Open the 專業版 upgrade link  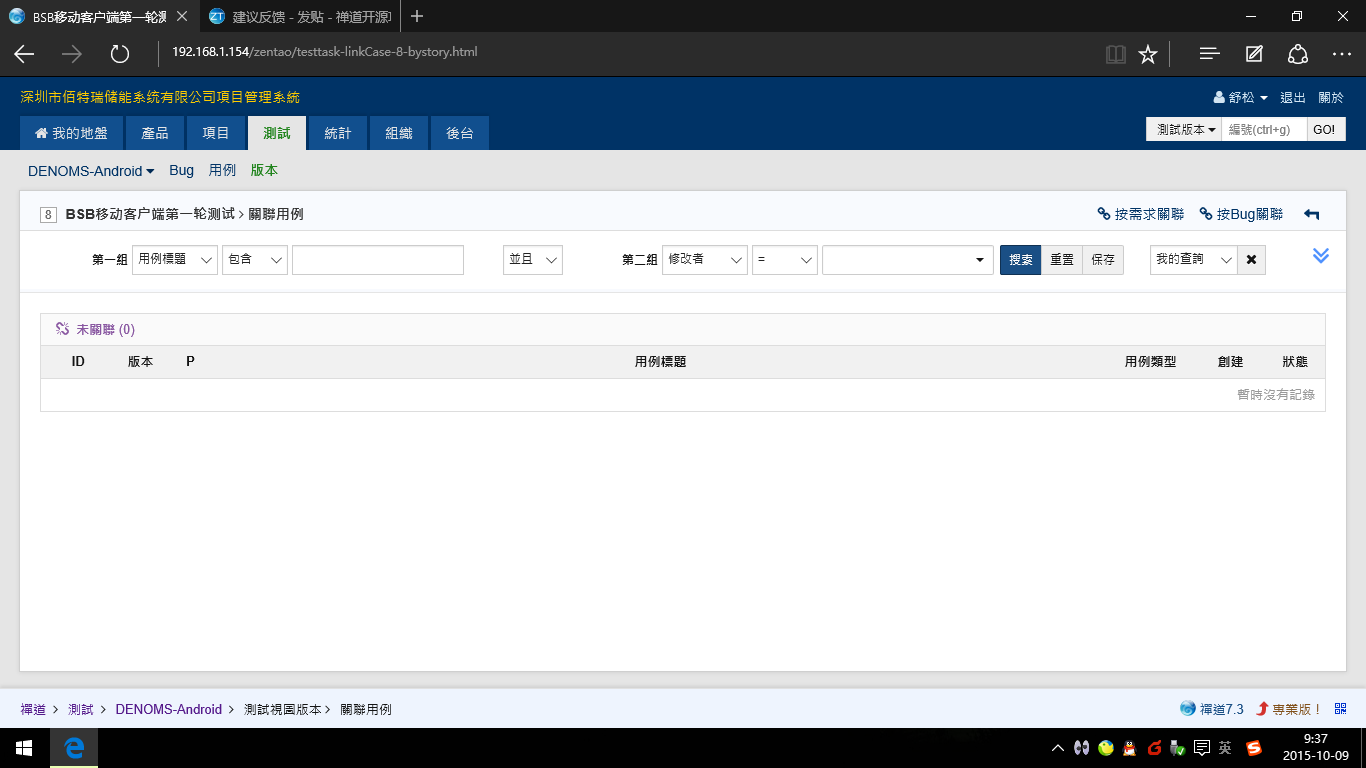coord(1290,709)
